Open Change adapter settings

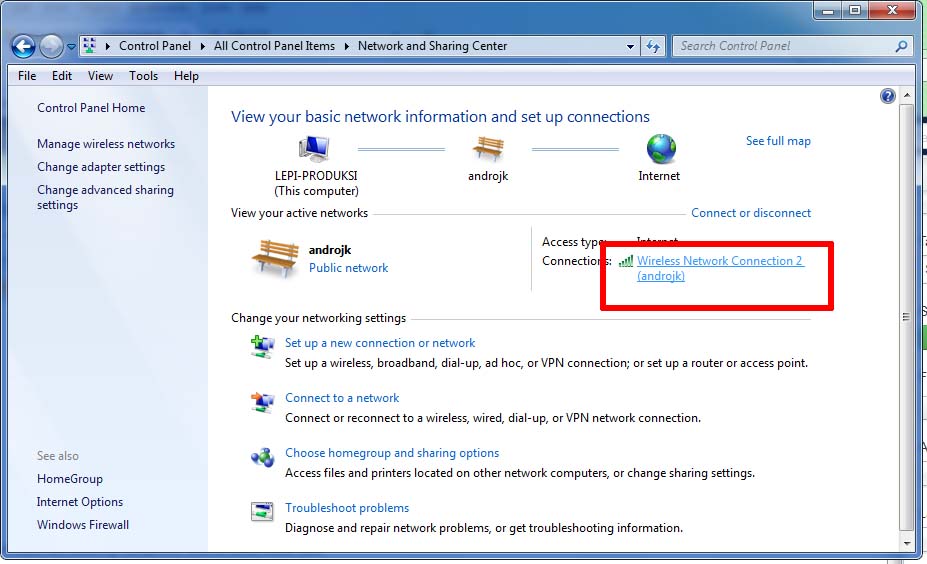click(x=101, y=167)
